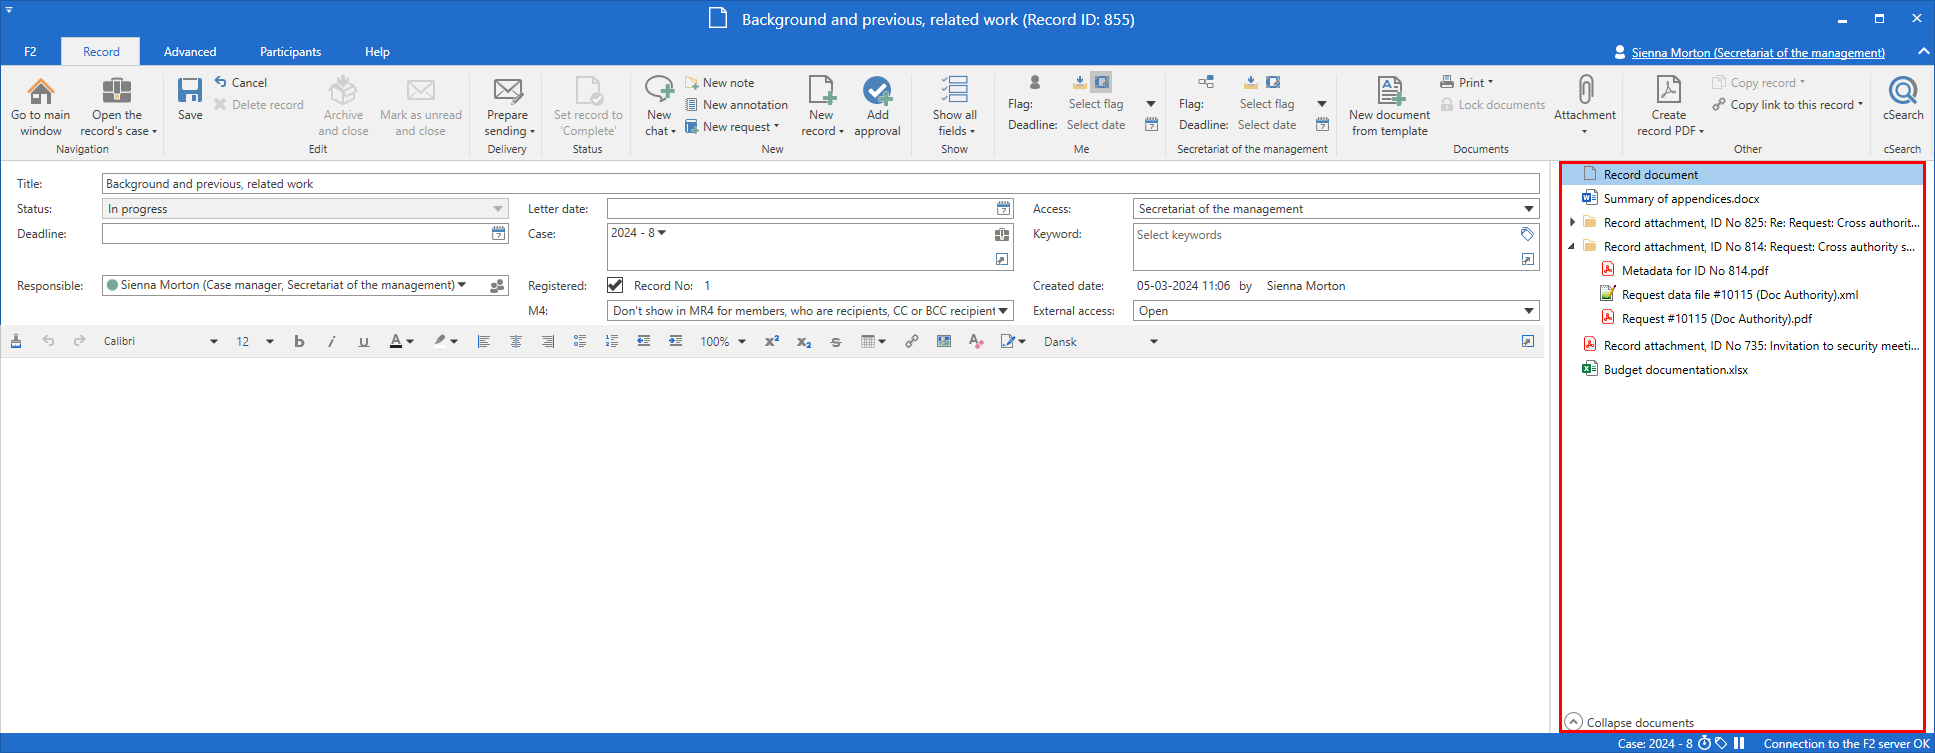This screenshot has width=1935, height=753.
Task: Insert an image into the document
Action: (x=944, y=341)
